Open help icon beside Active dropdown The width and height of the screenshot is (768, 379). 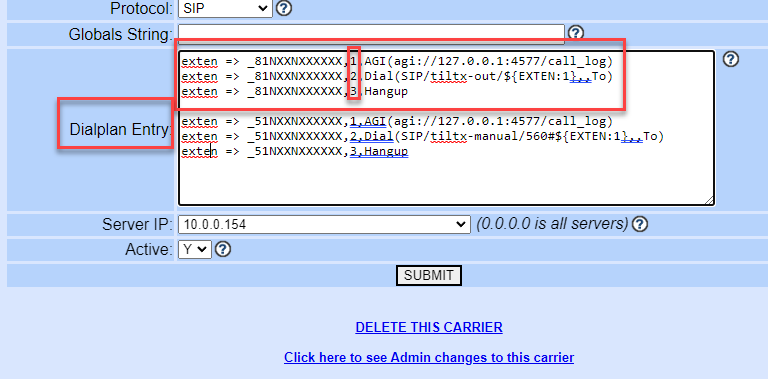(223, 249)
